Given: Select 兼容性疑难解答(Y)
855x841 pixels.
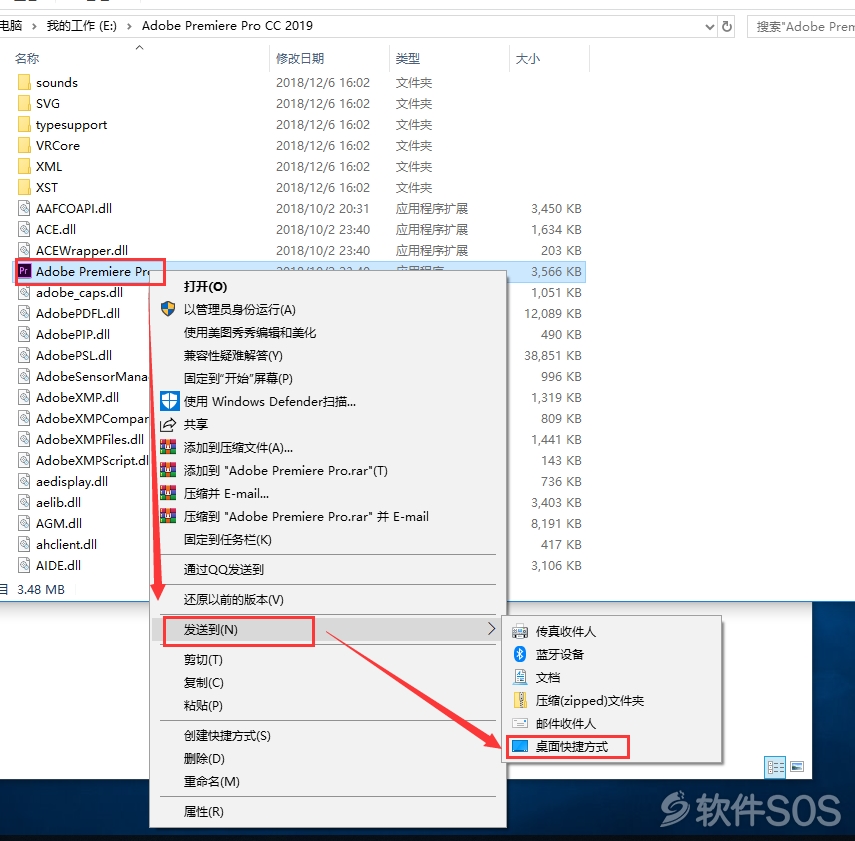Looking at the screenshot, I should 233,356.
